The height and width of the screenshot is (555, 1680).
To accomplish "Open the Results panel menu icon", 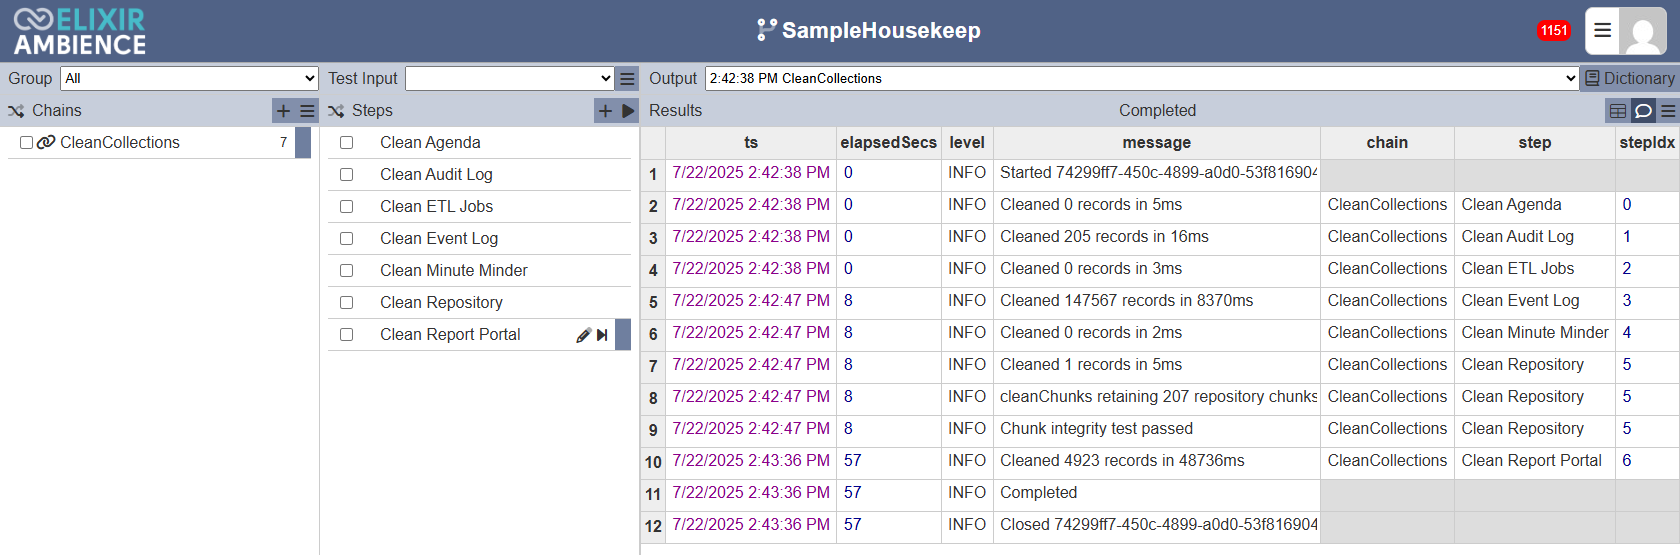I will pos(1668,111).
